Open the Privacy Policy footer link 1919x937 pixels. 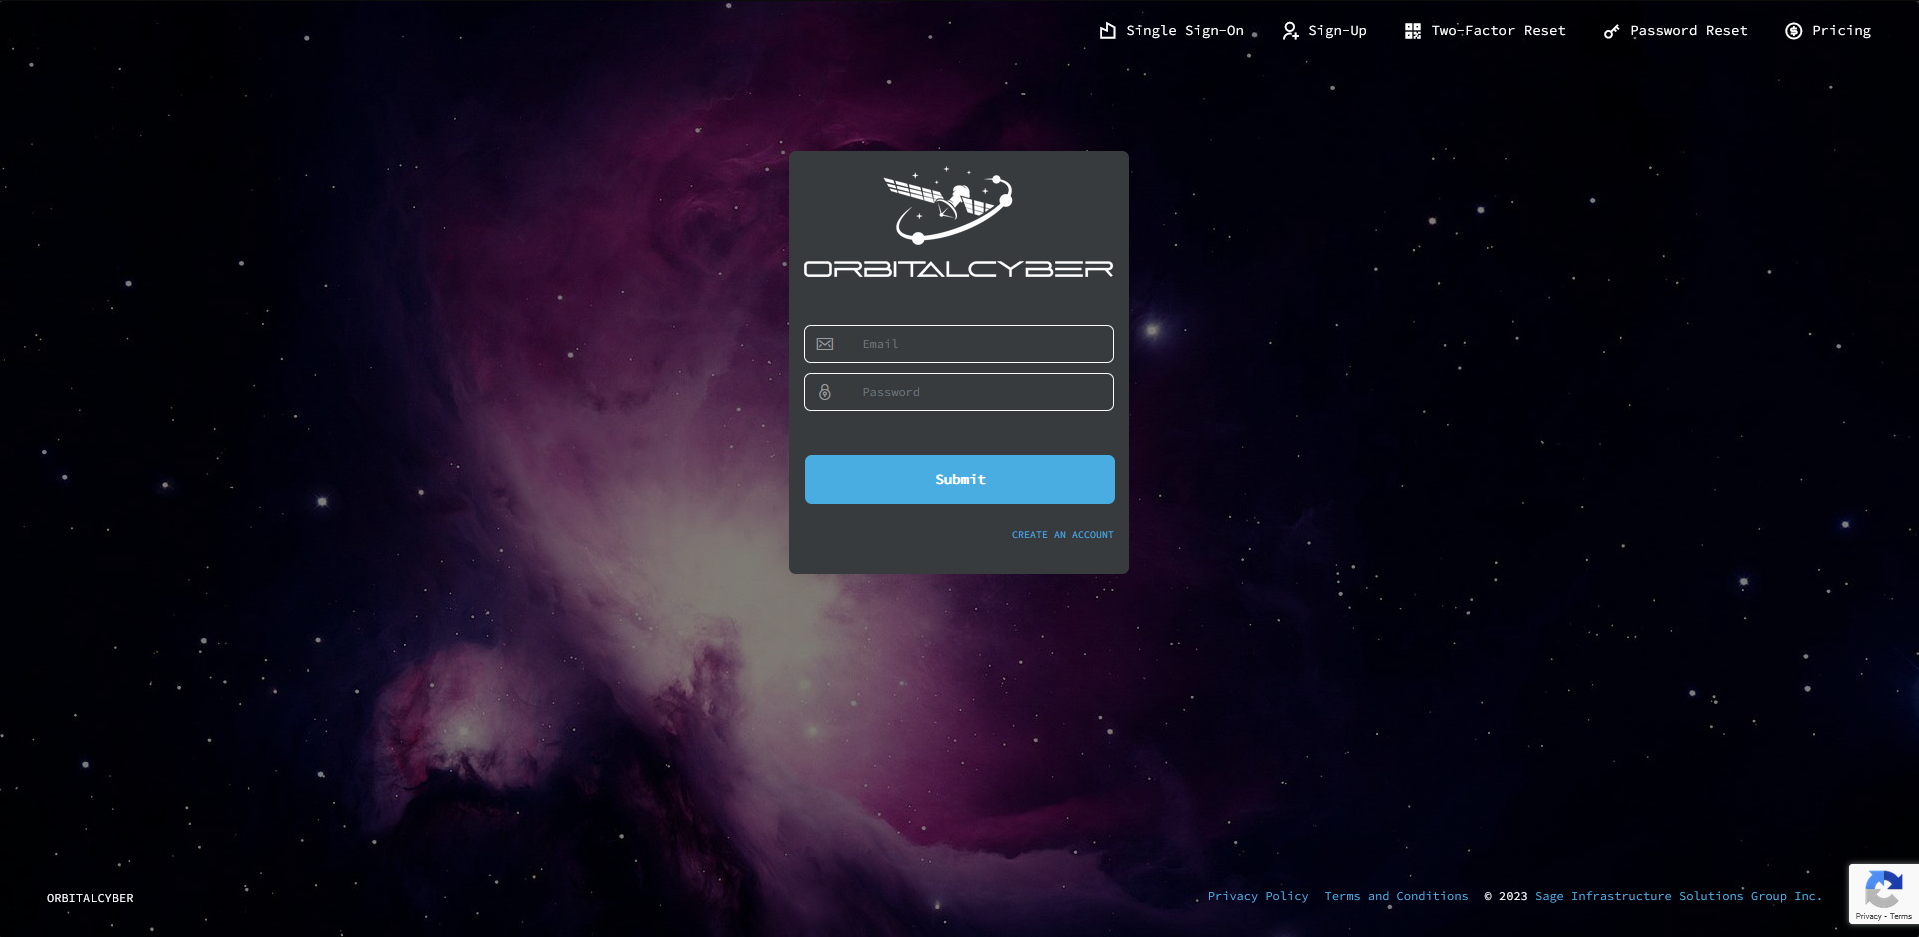(x=1258, y=896)
